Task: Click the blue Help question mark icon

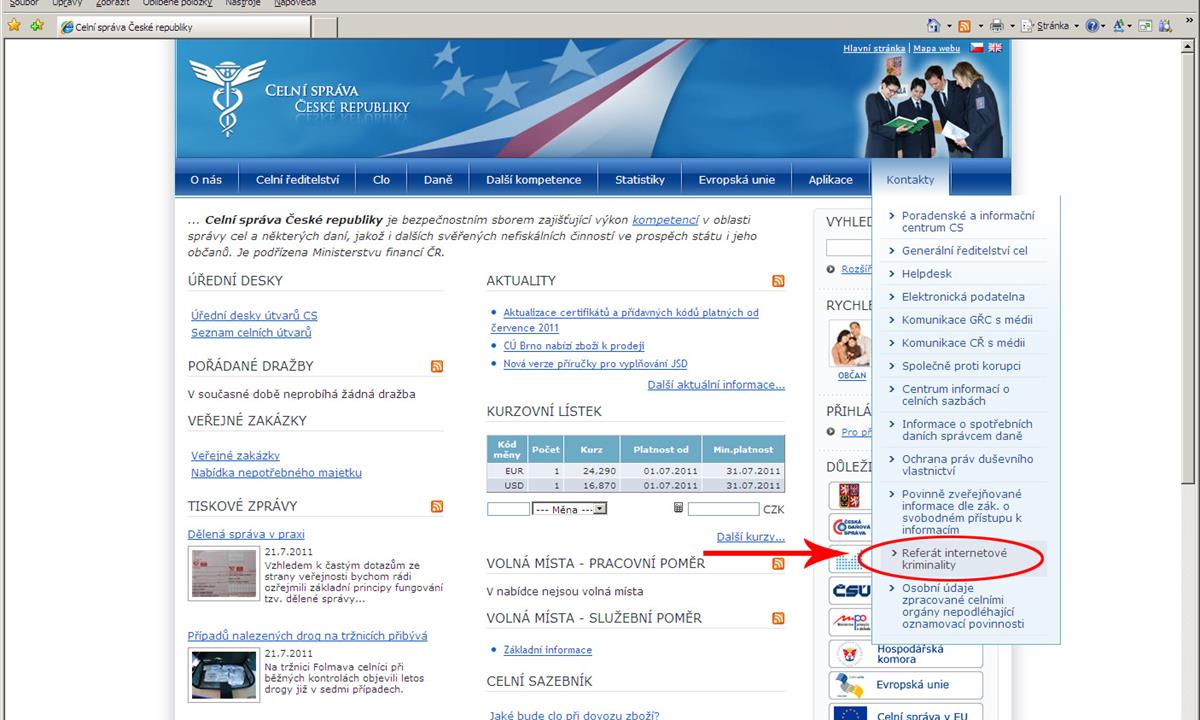Action: (x=1091, y=26)
